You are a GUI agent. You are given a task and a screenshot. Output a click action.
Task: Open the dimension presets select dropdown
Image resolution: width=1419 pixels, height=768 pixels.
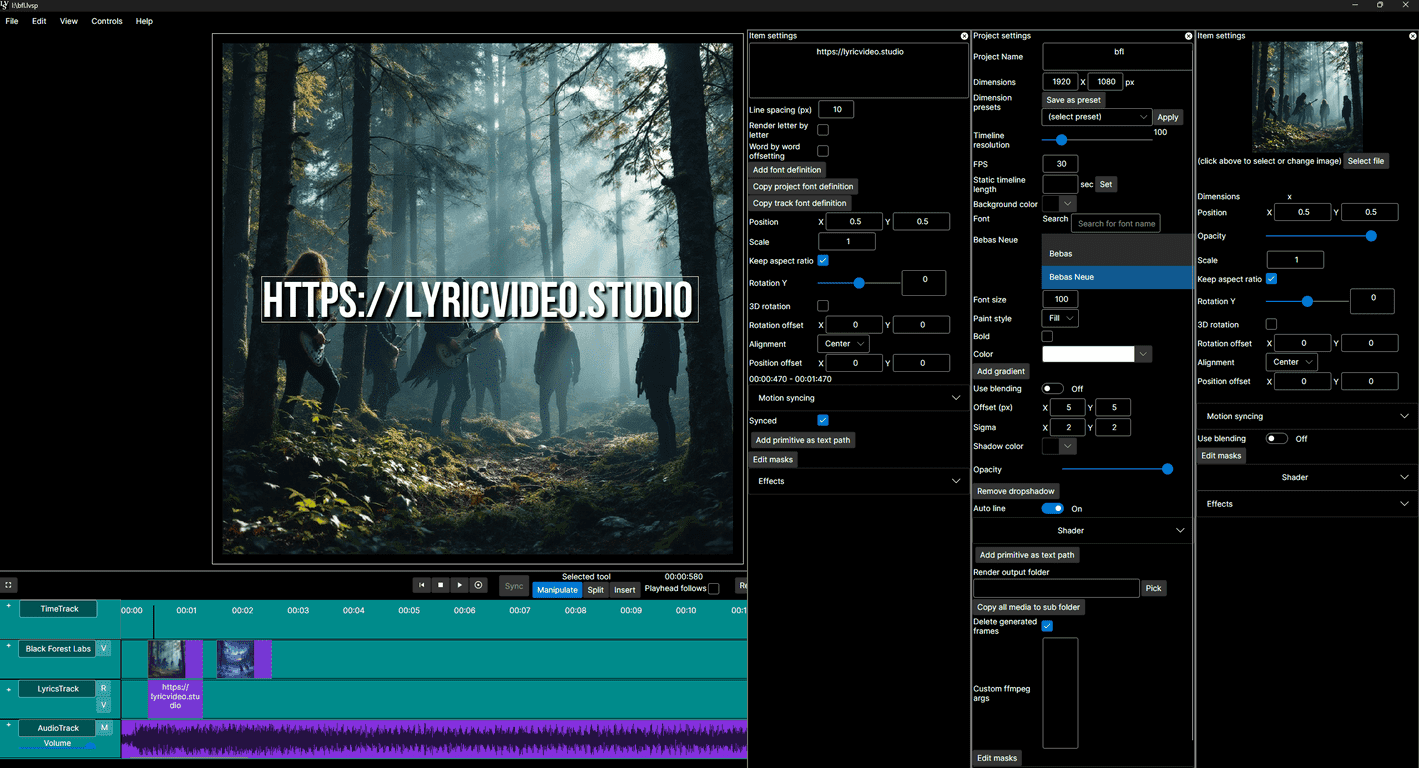[1096, 117]
